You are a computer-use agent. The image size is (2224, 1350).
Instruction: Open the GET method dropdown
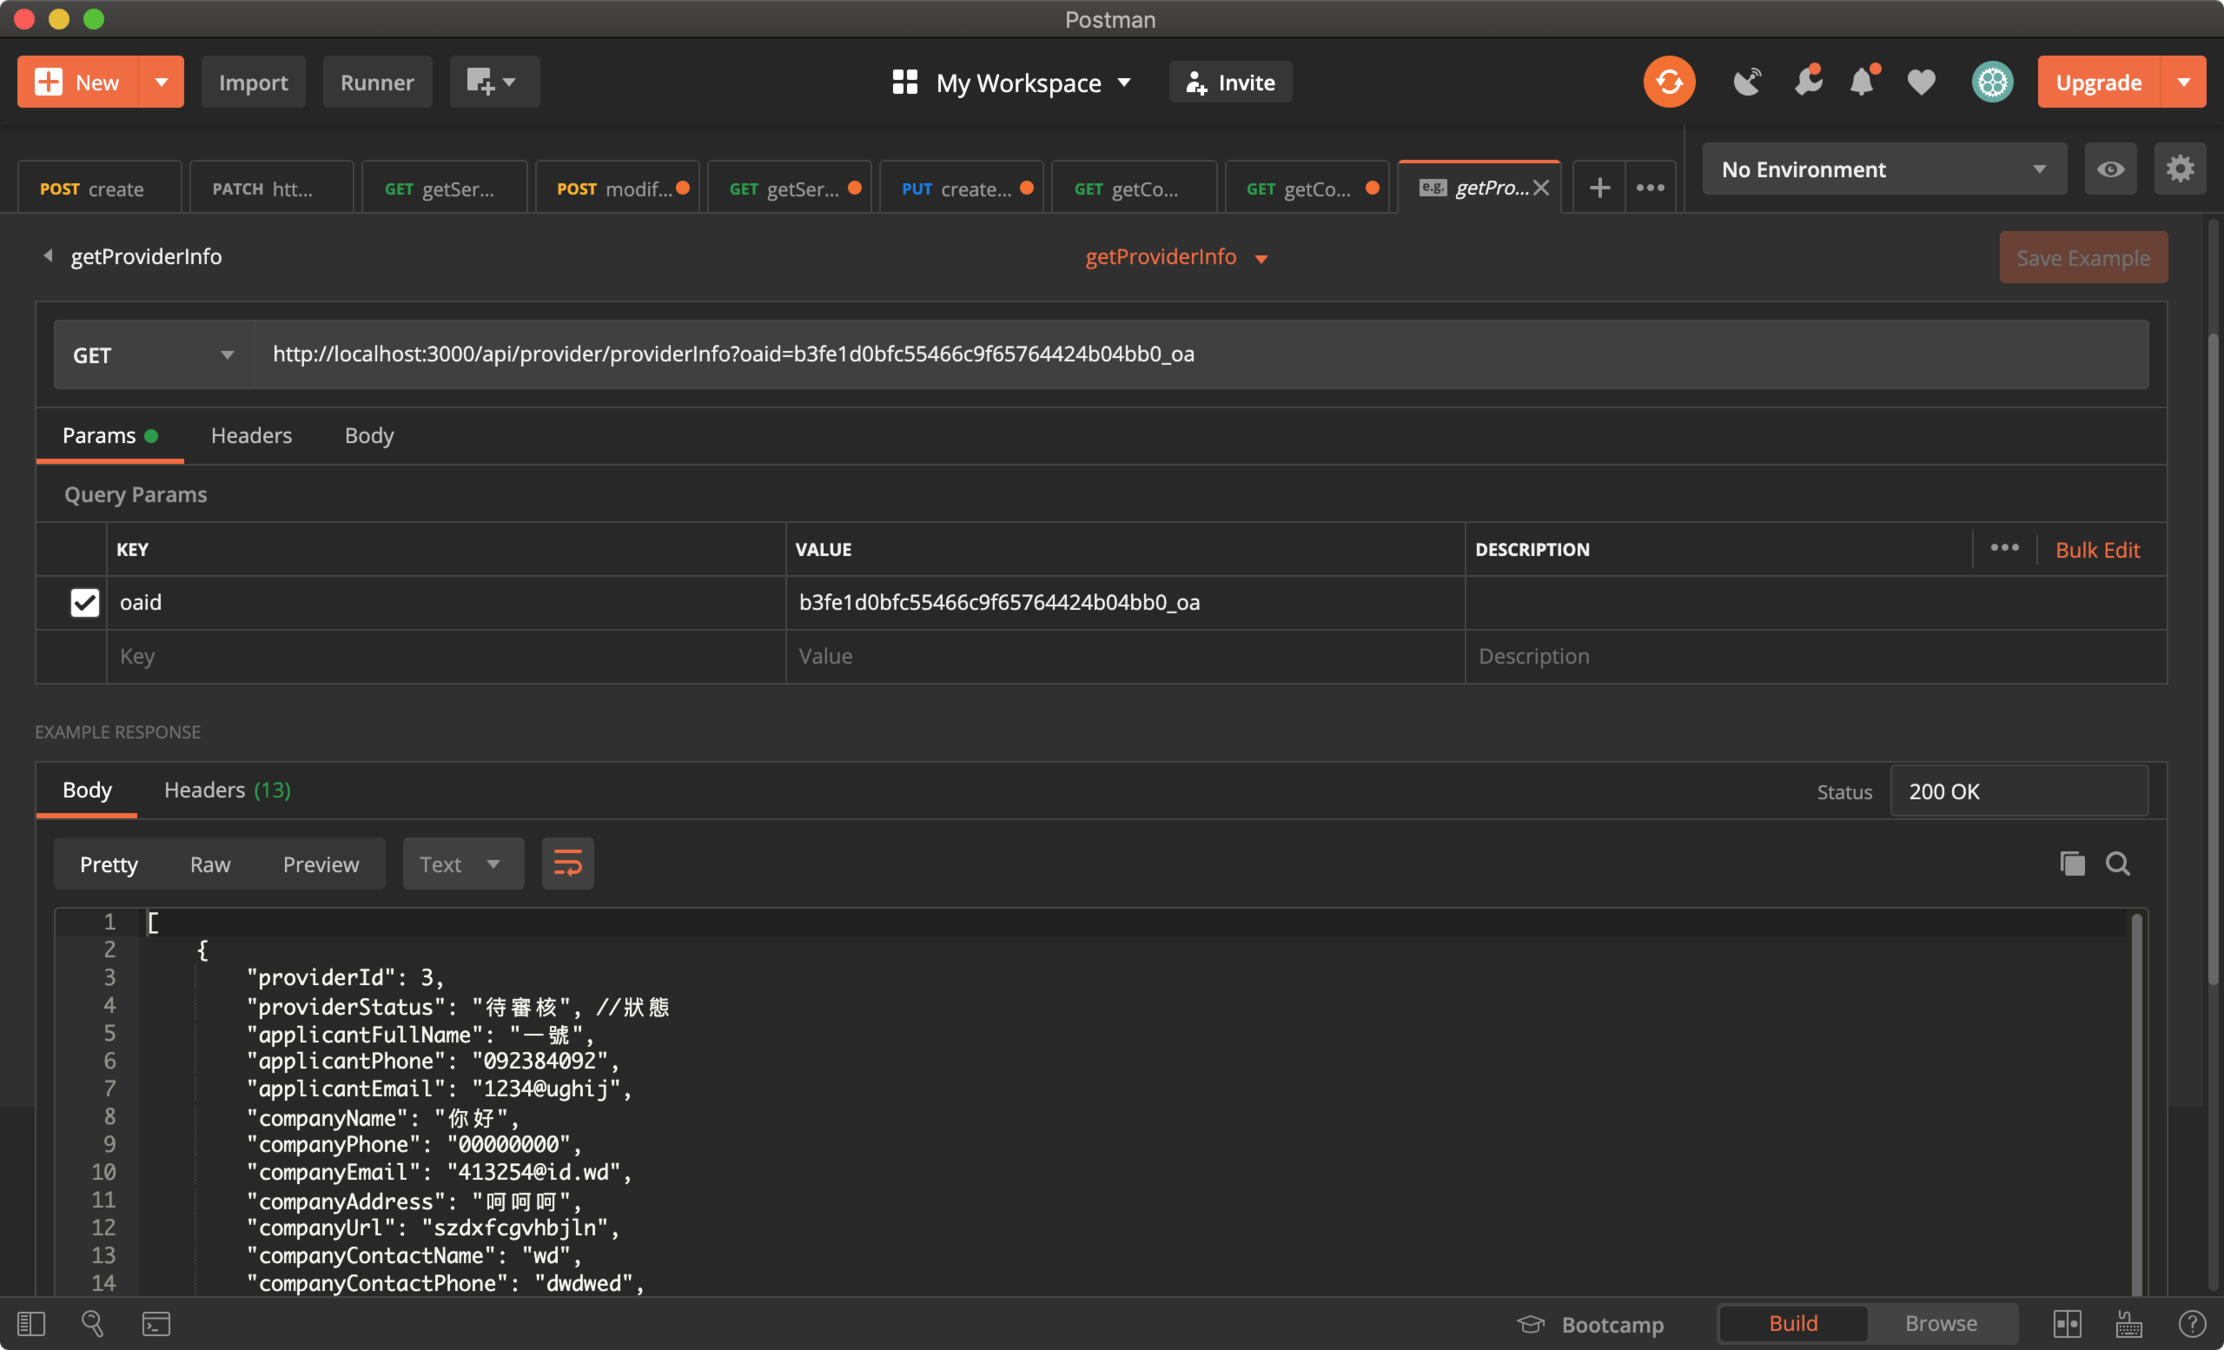click(153, 355)
